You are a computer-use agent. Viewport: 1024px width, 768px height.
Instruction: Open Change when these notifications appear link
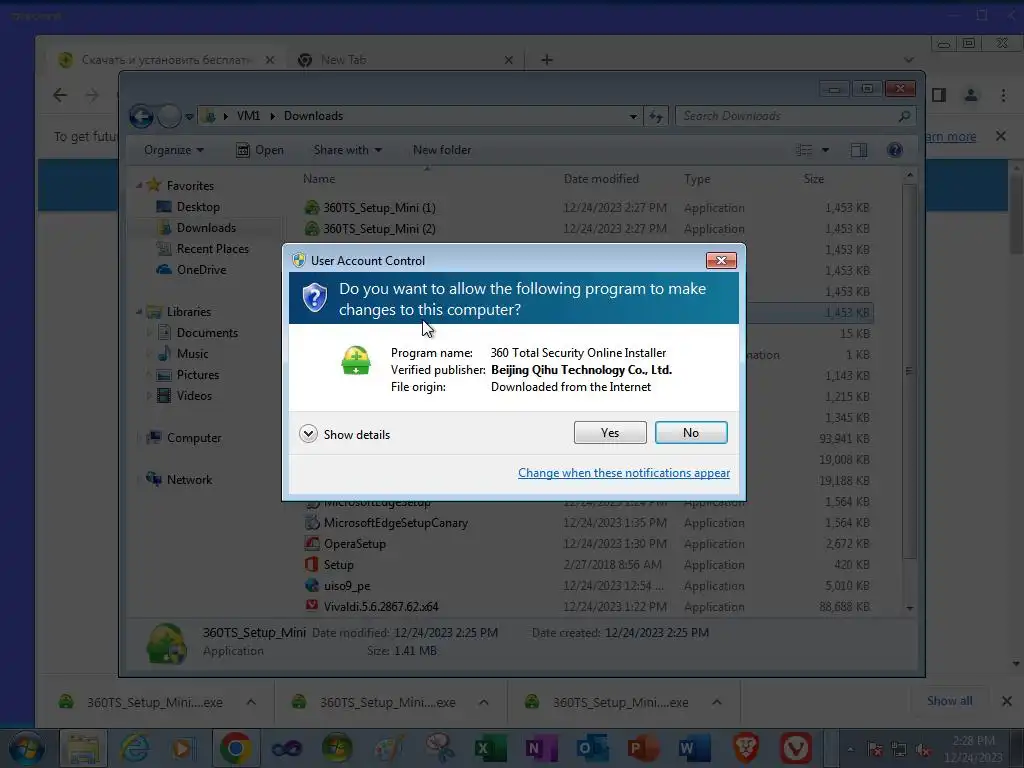point(624,473)
